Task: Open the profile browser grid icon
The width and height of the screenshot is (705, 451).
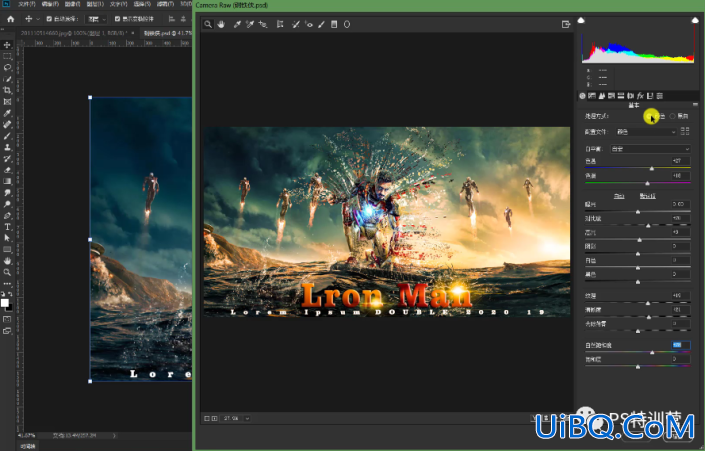Action: tap(685, 131)
